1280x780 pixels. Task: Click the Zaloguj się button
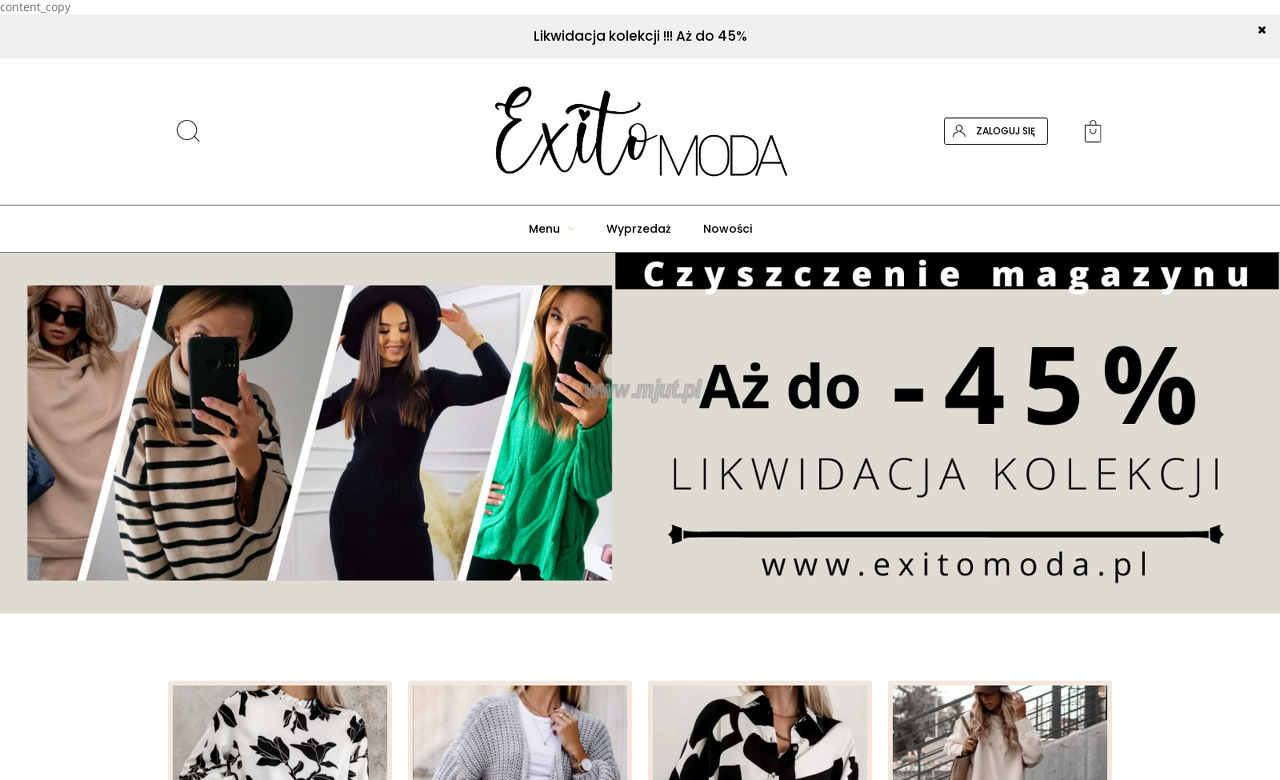[x=996, y=131]
